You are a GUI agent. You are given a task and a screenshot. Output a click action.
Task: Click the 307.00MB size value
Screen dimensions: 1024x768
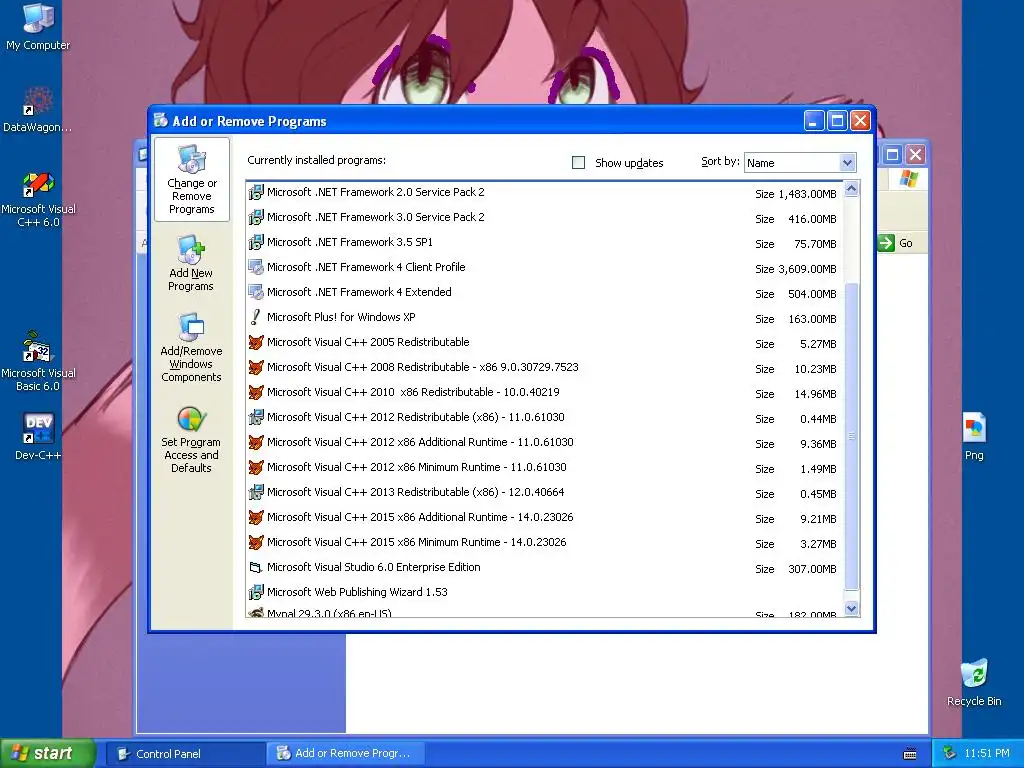(x=812, y=569)
